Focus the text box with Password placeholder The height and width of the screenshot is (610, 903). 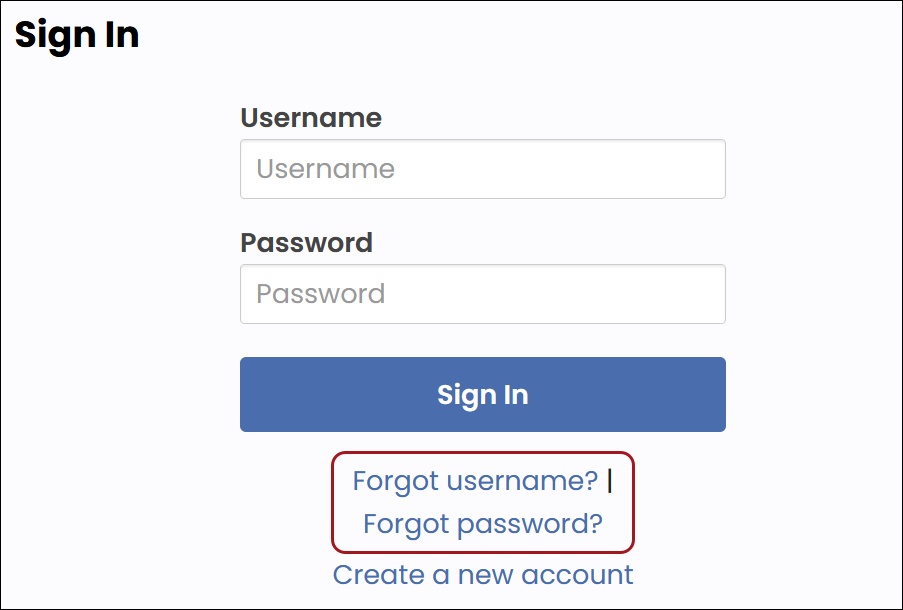(482, 294)
